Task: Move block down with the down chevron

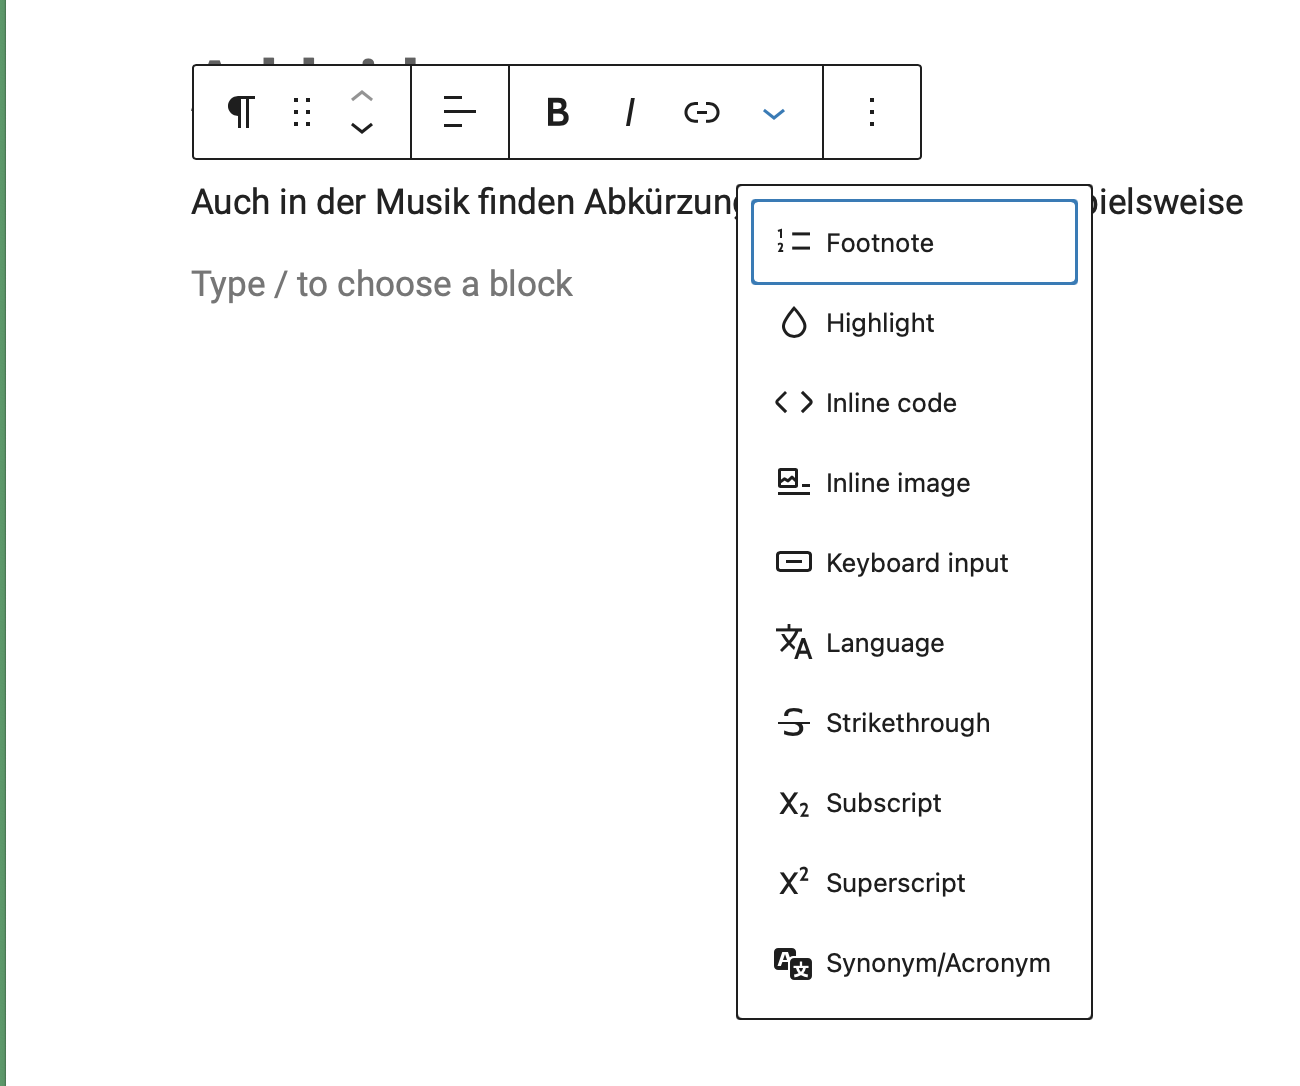Action: [362, 128]
